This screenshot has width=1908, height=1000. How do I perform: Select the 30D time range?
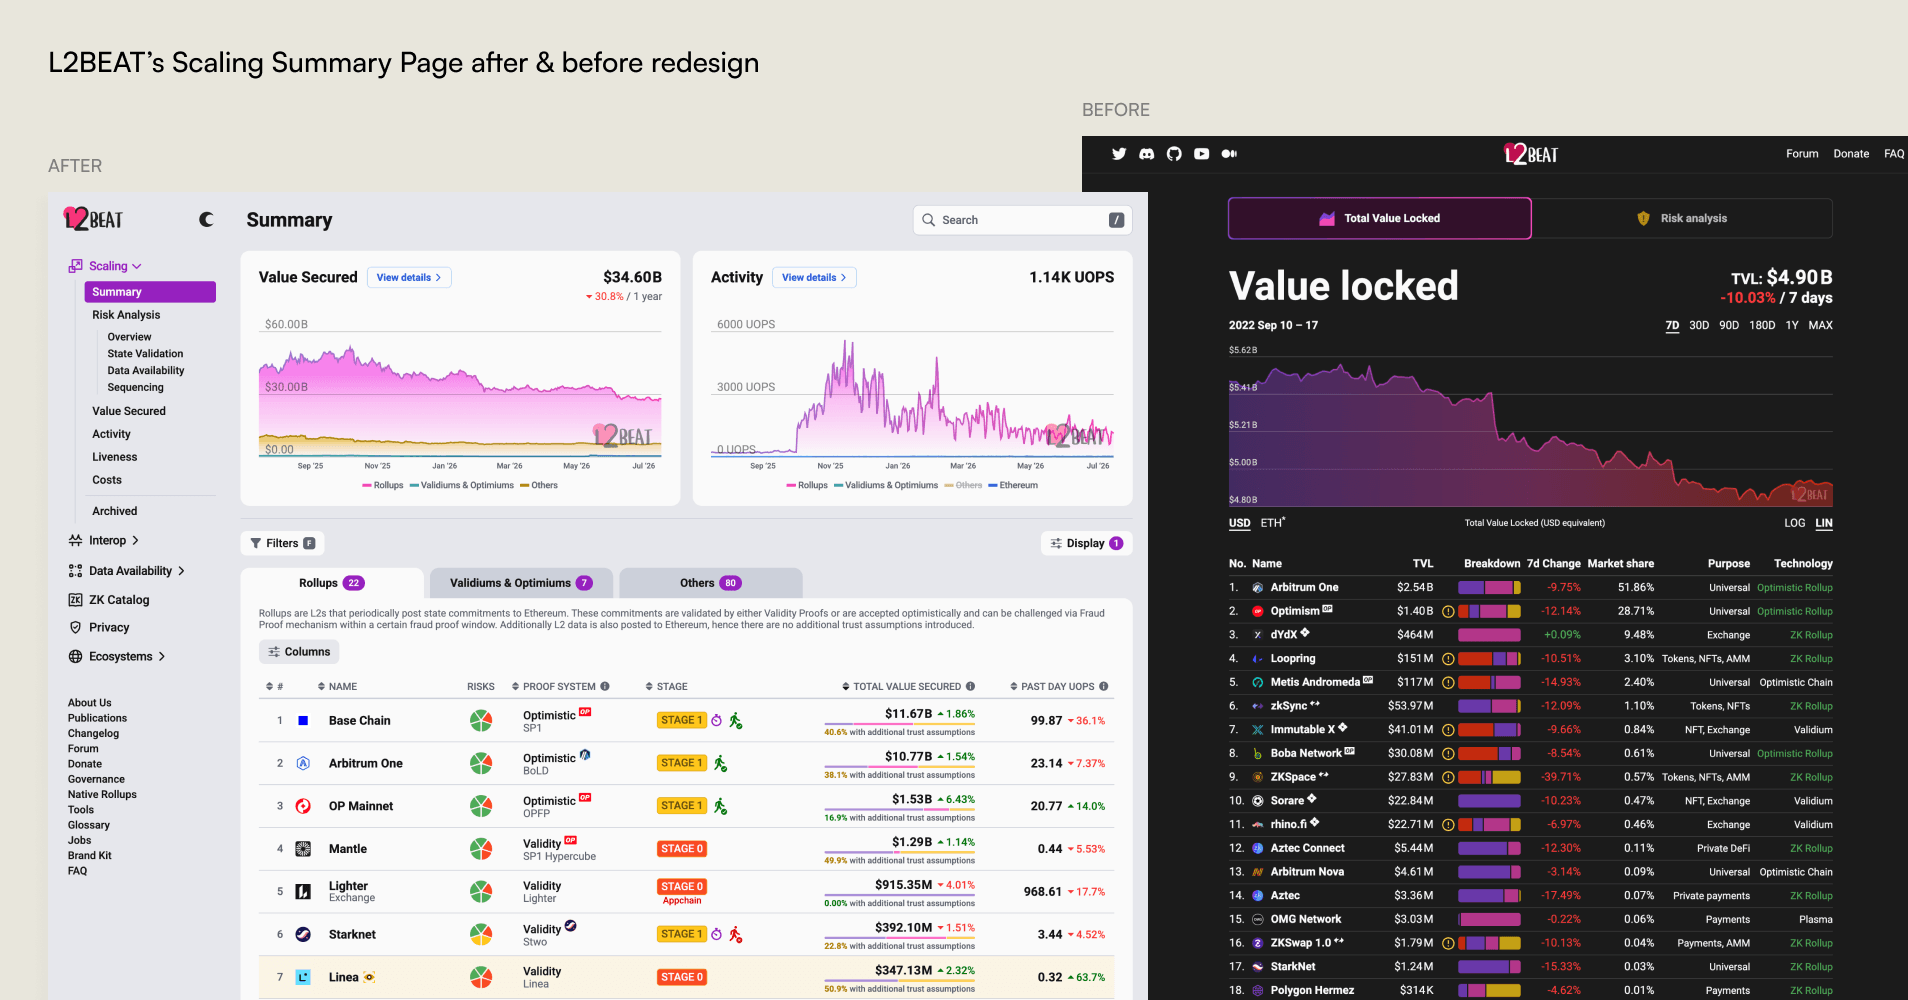click(x=1699, y=325)
